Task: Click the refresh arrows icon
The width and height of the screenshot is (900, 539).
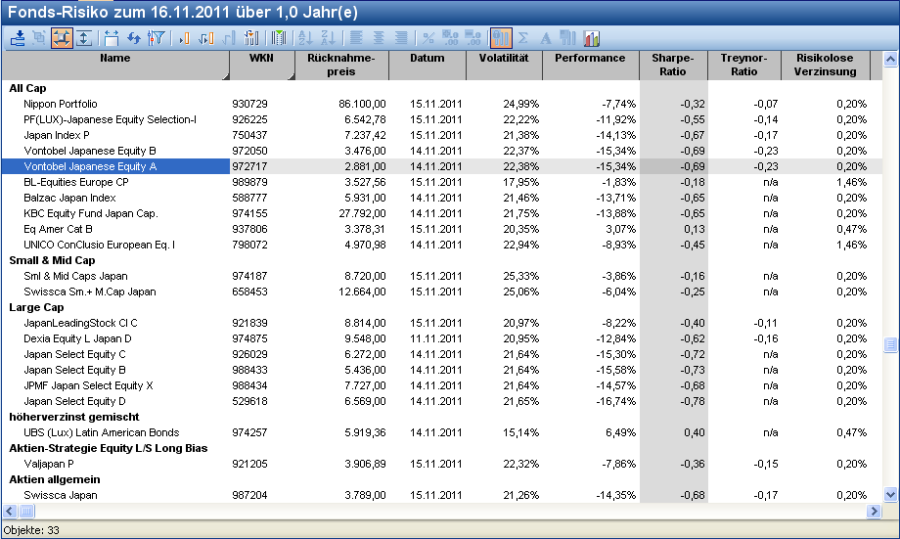Action: pos(134,38)
